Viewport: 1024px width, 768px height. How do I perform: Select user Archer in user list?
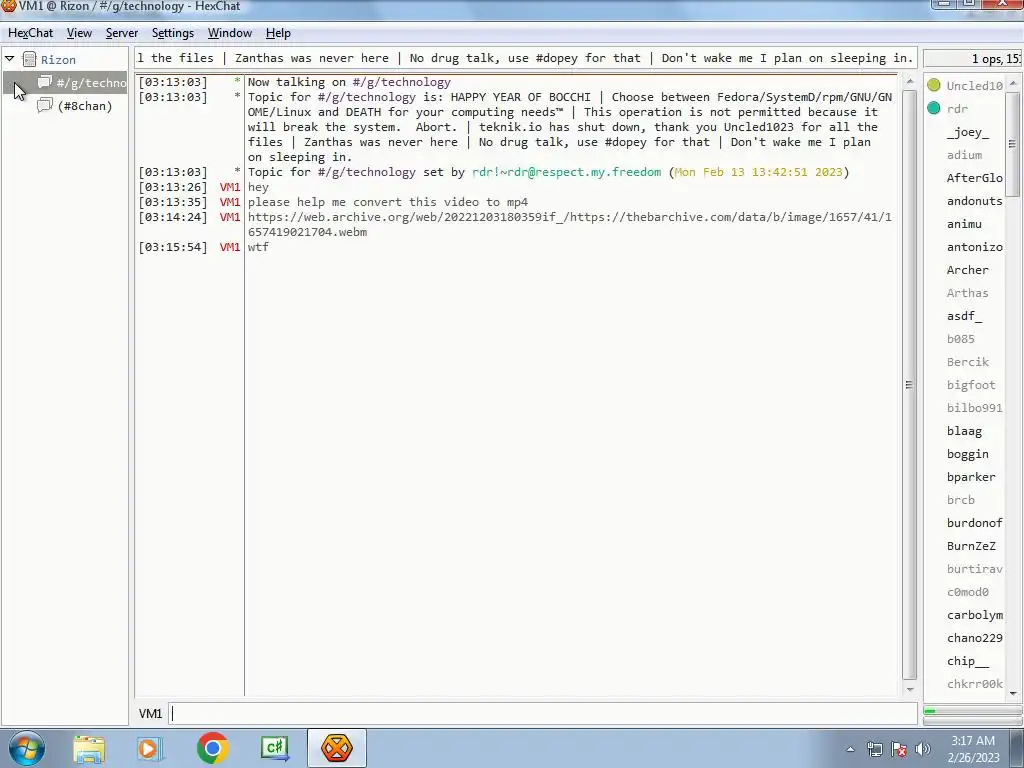pyautogui.click(x=967, y=270)
